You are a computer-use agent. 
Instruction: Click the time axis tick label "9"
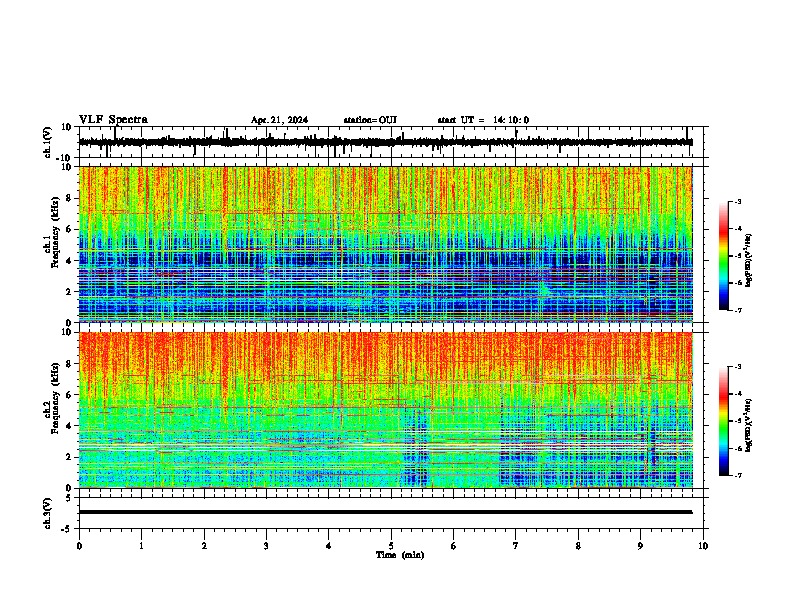tap(640, 546)
